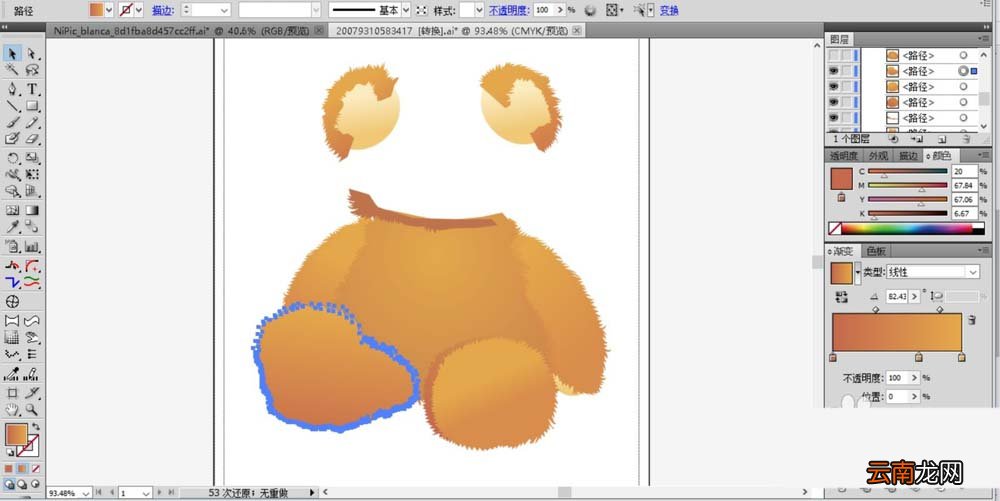Viewport: 1000px width, 501px height.
Task: Open Recolor Artwork from control bar
Action: (x=590, y=10)
